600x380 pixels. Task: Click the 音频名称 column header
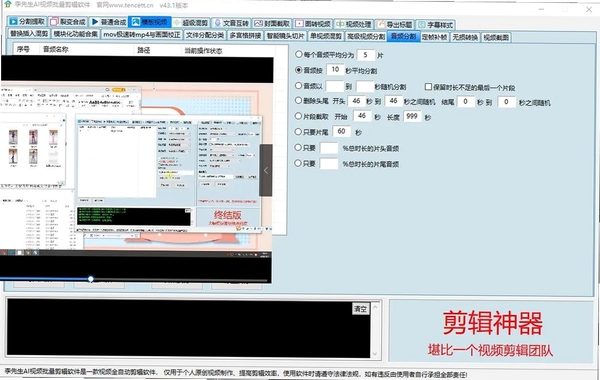[55, 49]
